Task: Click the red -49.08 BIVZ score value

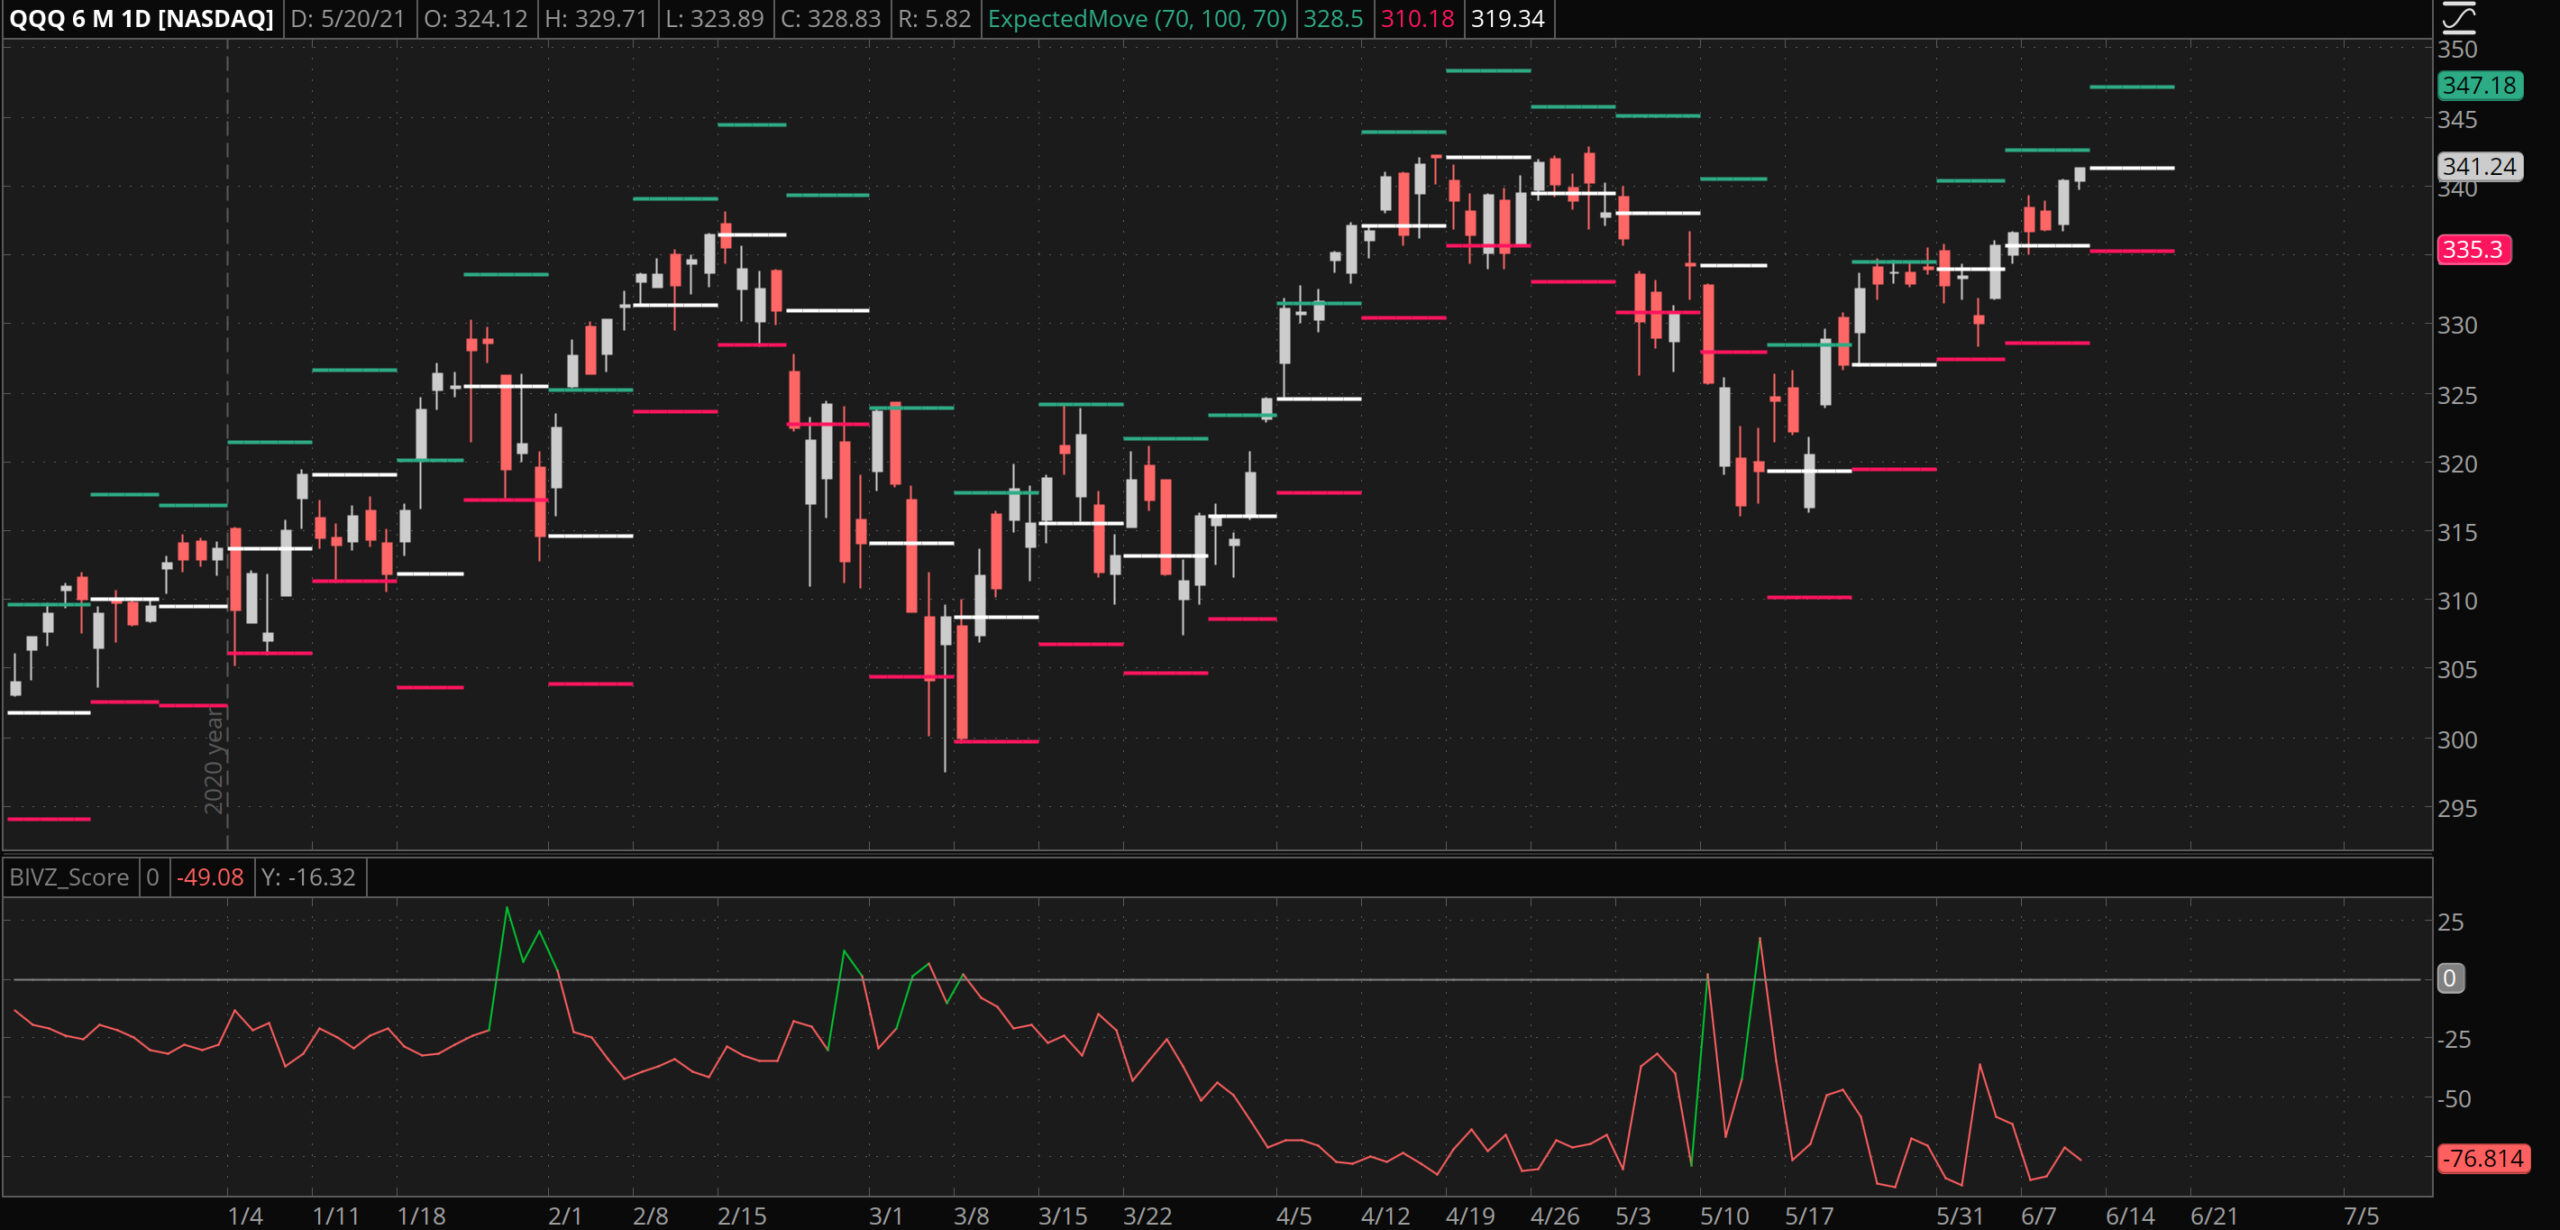Action: pos(210,877)
